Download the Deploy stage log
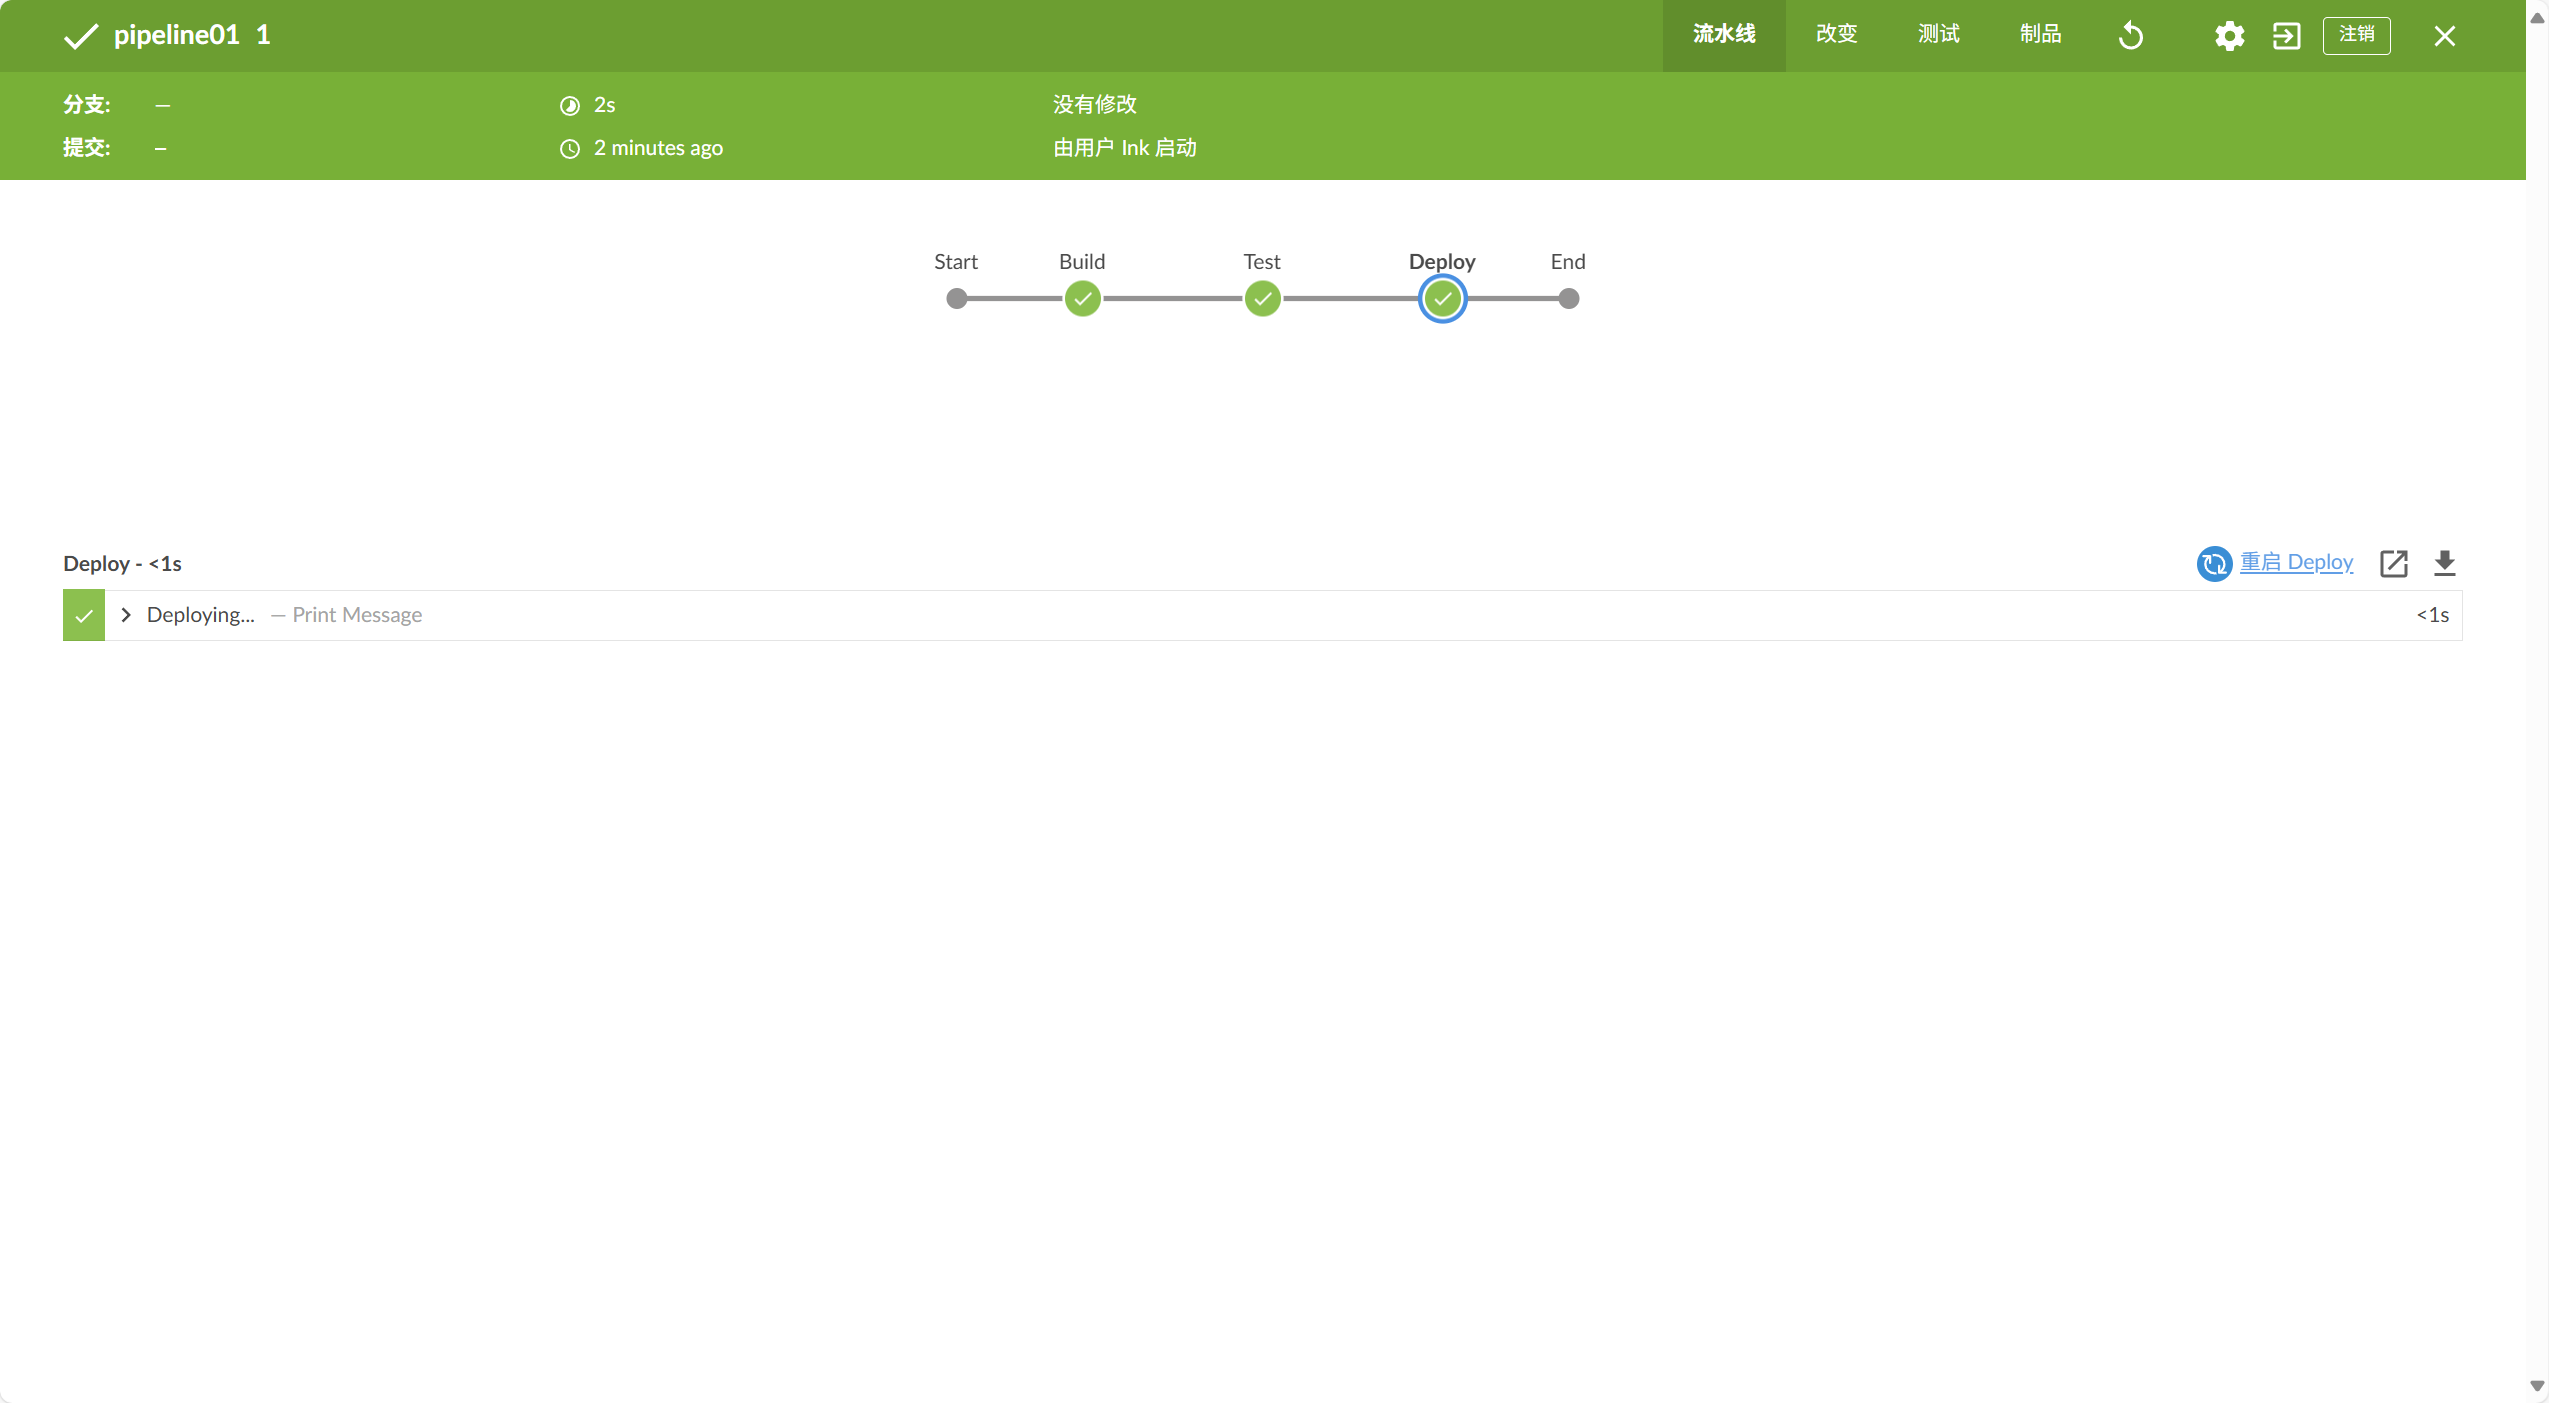This screenshot has height=1403, width=2549. click(2444, 563)
